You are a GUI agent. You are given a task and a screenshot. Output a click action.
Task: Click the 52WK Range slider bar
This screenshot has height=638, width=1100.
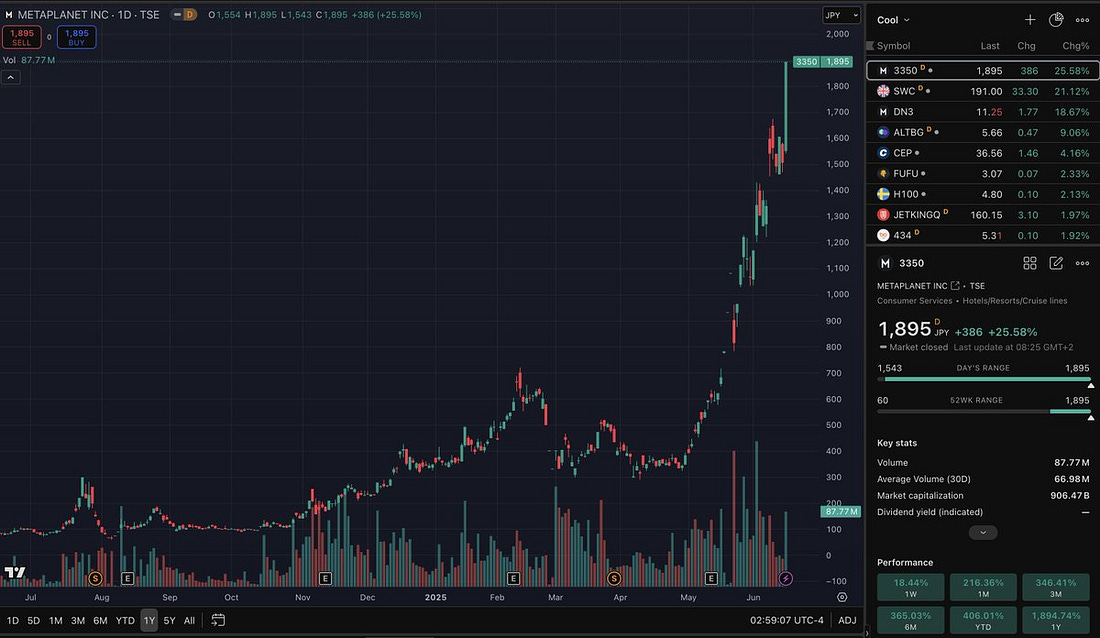click(x=983, y=412)
